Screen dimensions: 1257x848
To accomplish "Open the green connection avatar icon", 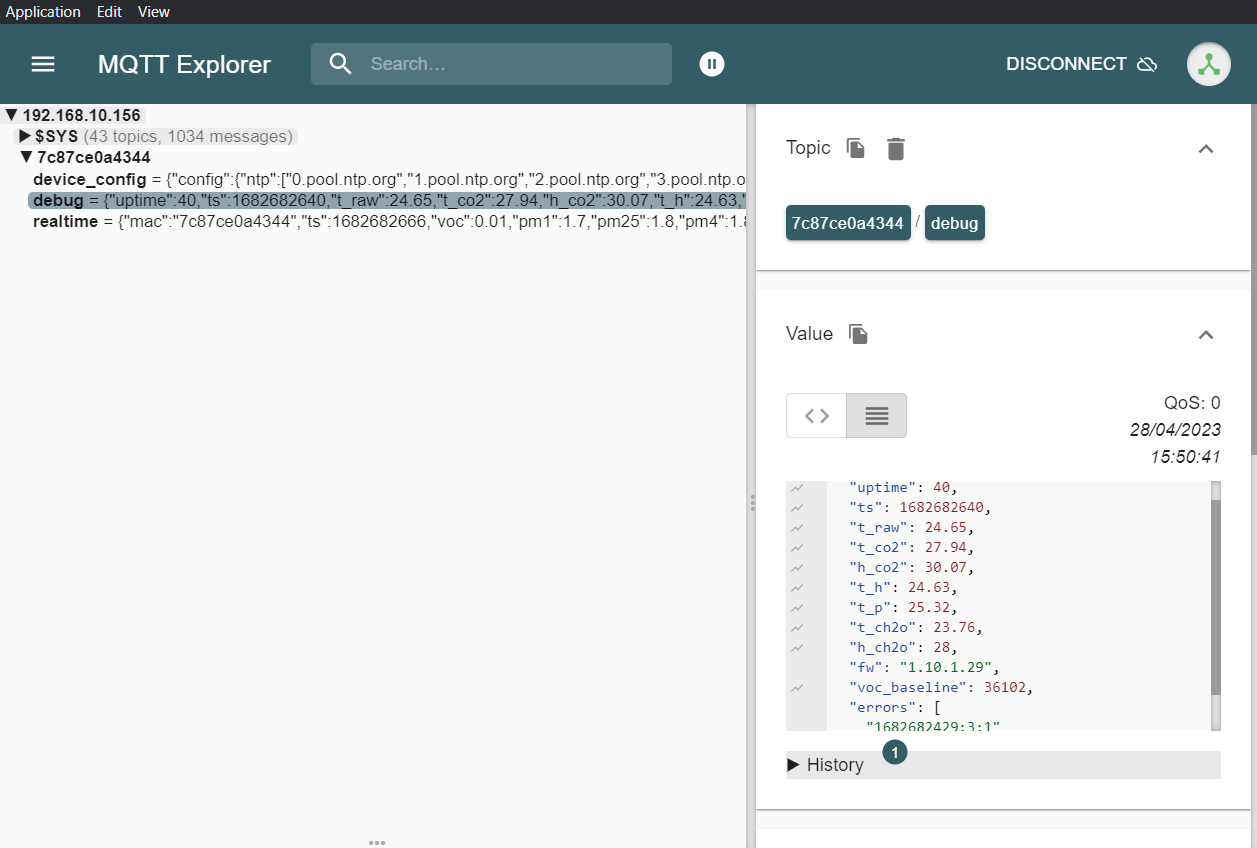I will [1209, 64].
